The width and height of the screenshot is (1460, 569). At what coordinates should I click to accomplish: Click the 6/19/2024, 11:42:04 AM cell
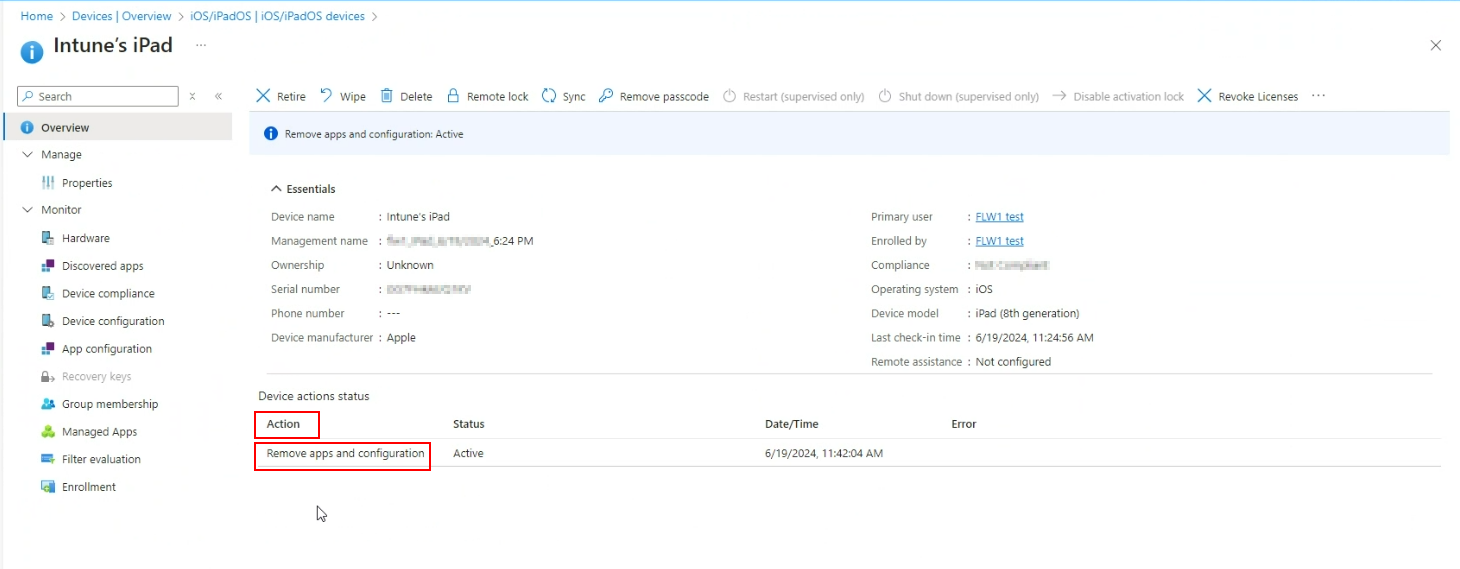tap(824, 453)
